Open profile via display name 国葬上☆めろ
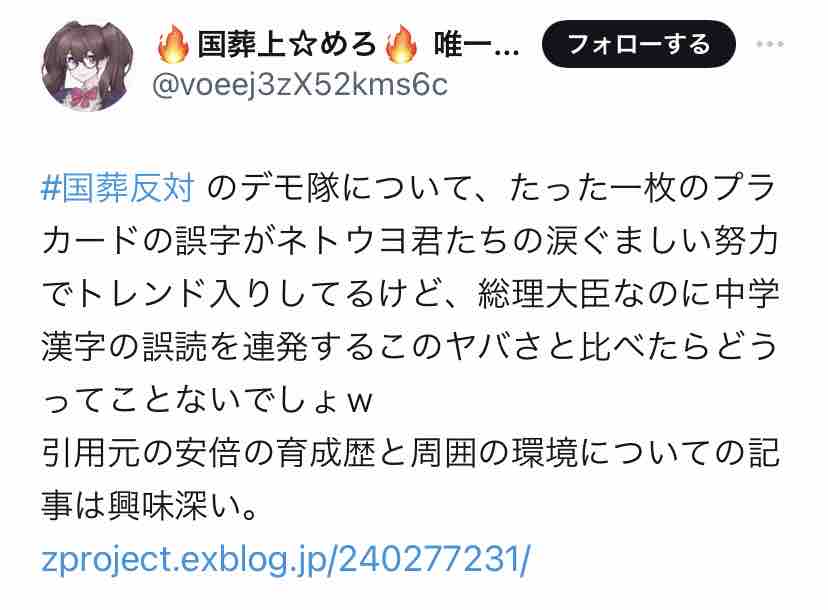The image size is (828, 610). tap(287, 44)
